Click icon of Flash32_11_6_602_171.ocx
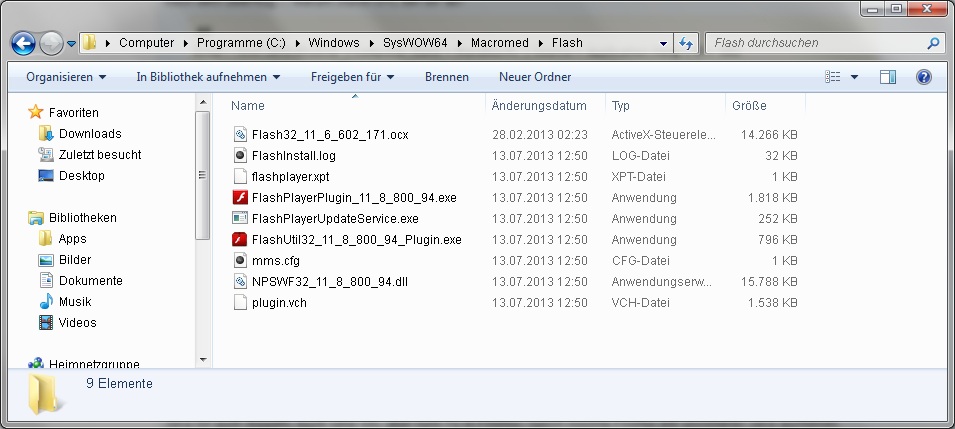Viewport: 955px width, 429px height. (x=240, y=135)
